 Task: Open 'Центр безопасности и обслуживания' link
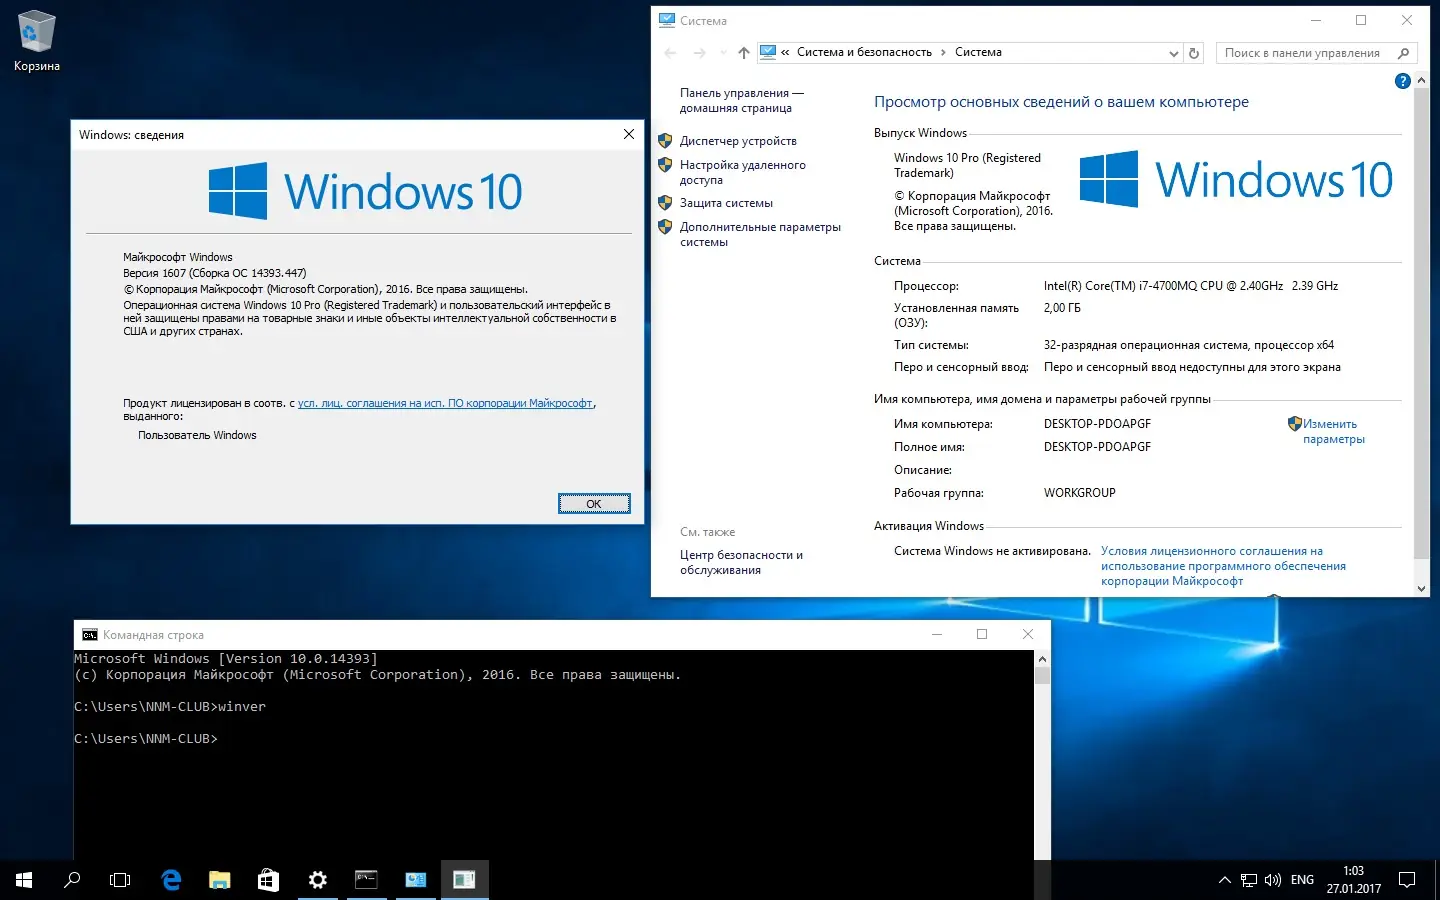click(741, 562)
